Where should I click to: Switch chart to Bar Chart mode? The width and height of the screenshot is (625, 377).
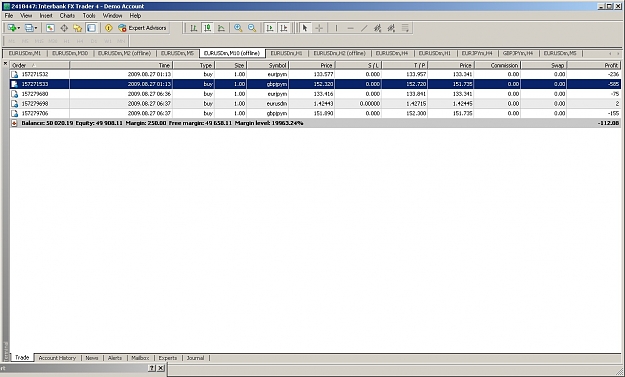click(194, 28)
